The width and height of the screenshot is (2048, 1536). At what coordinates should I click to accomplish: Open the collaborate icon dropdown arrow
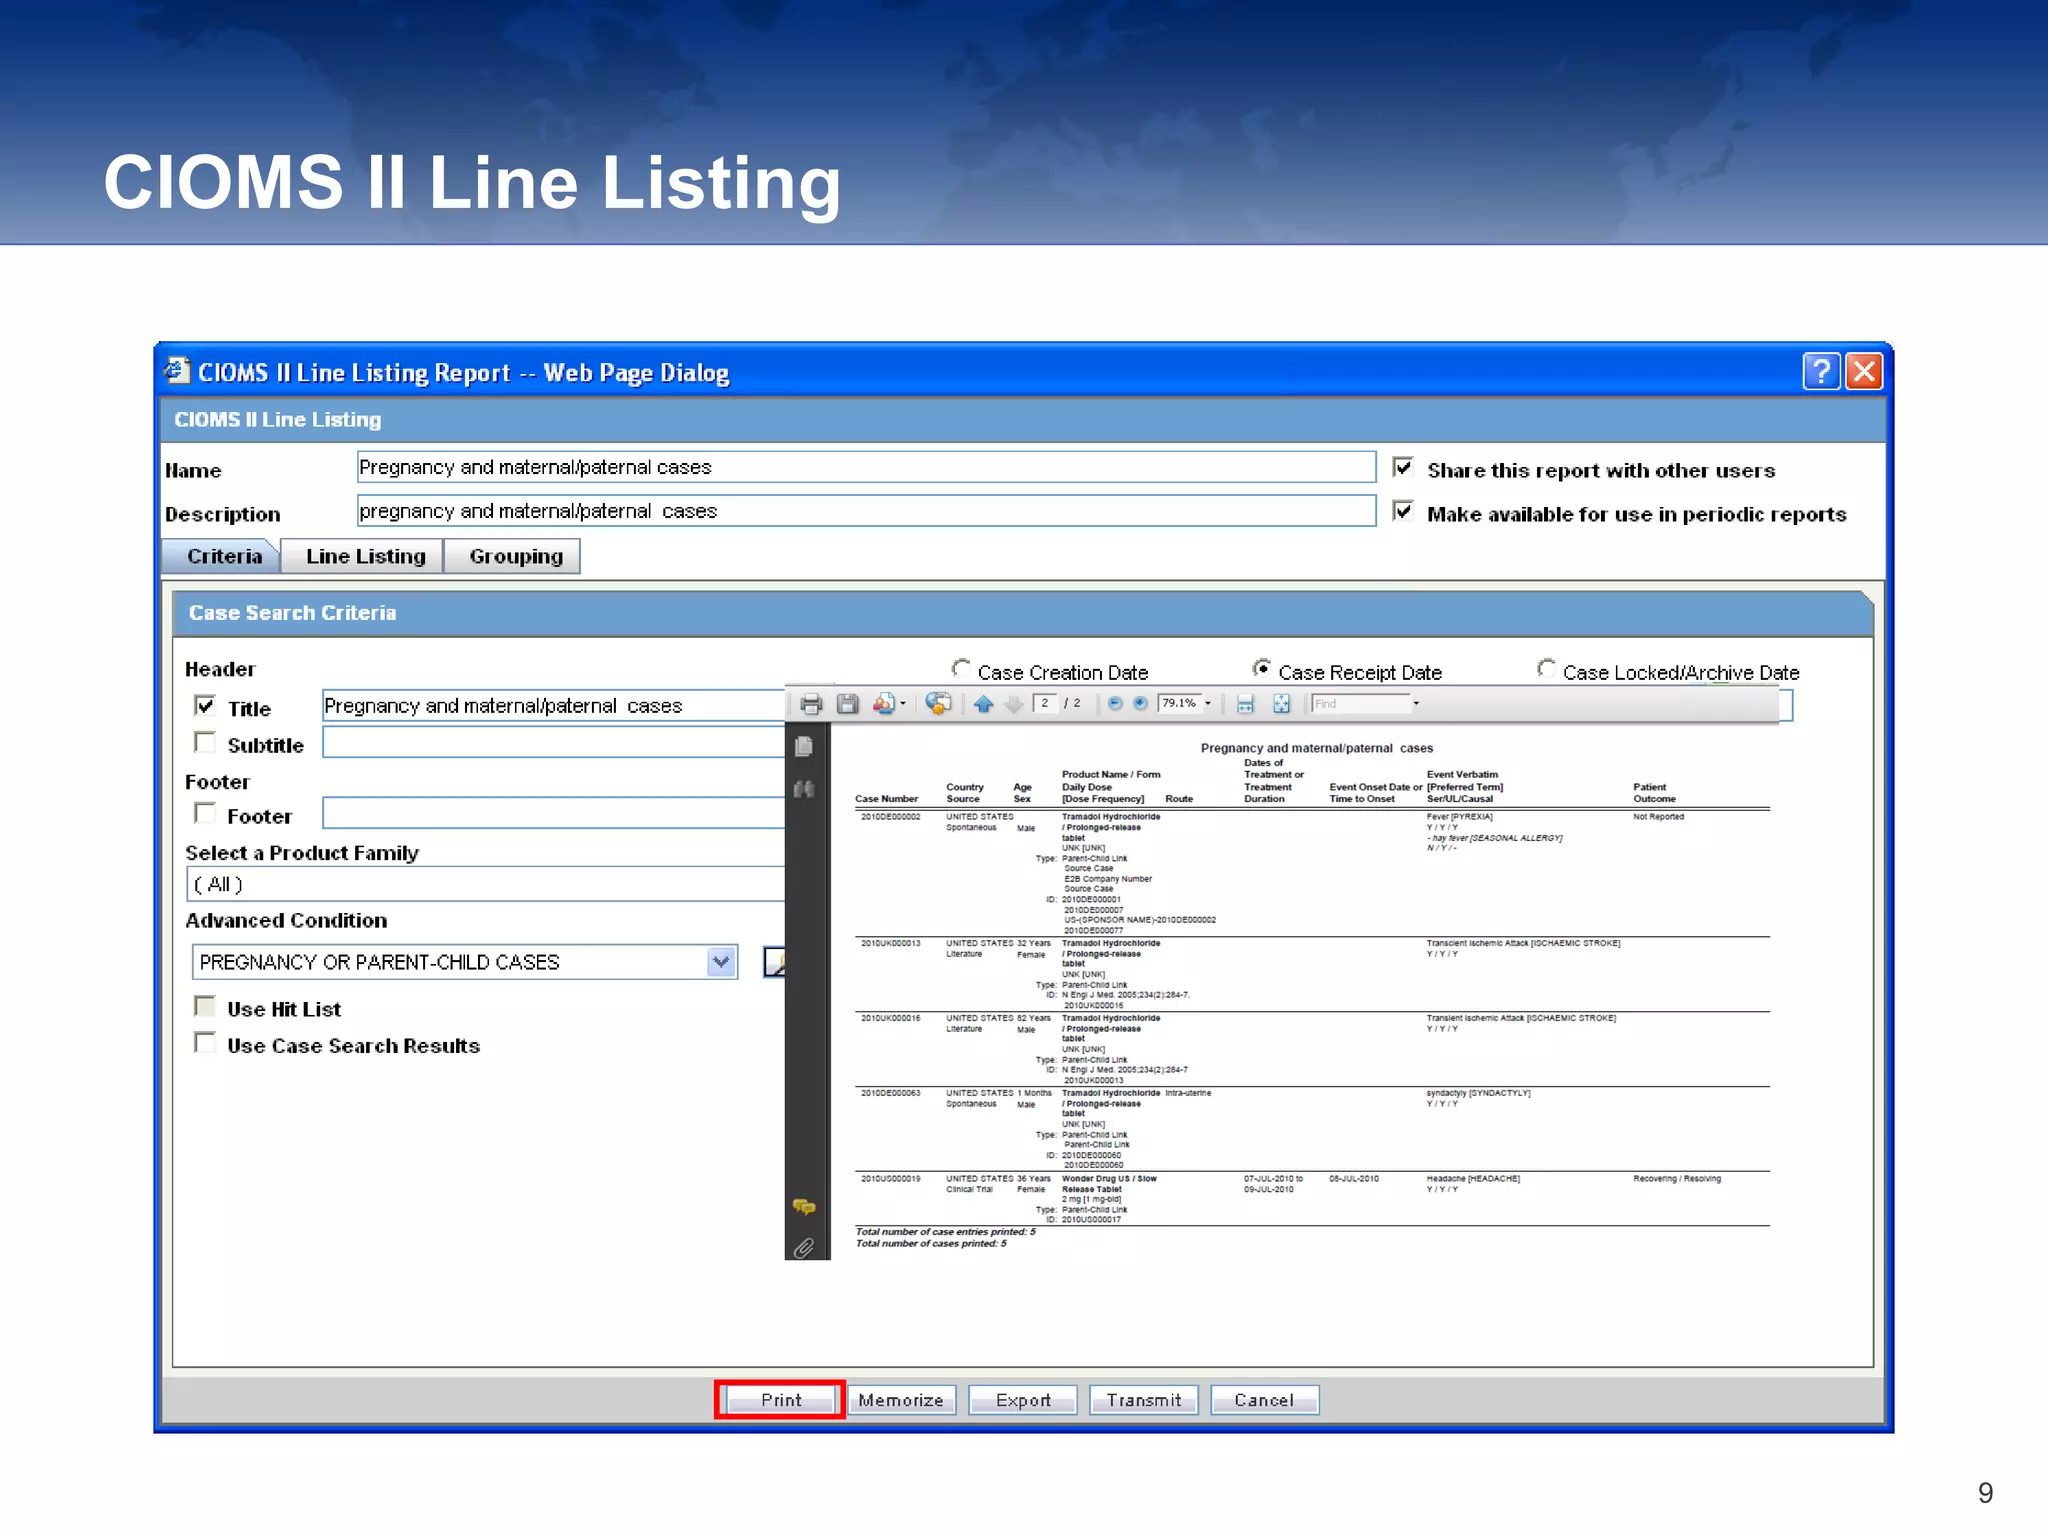click(903, 704)
